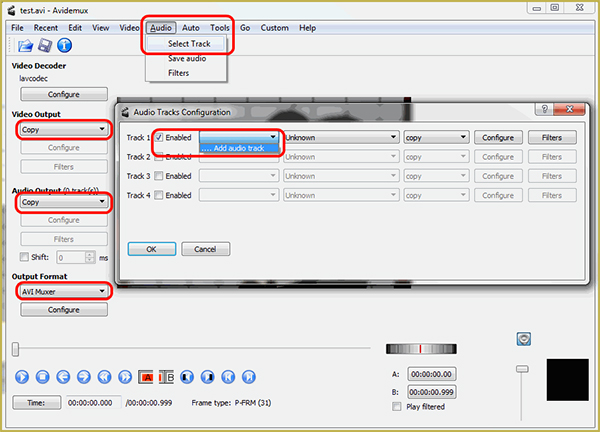The width and height of the screenshot is (600, 432).
Task: Select the Add audio track option
Action: (239, 148)
